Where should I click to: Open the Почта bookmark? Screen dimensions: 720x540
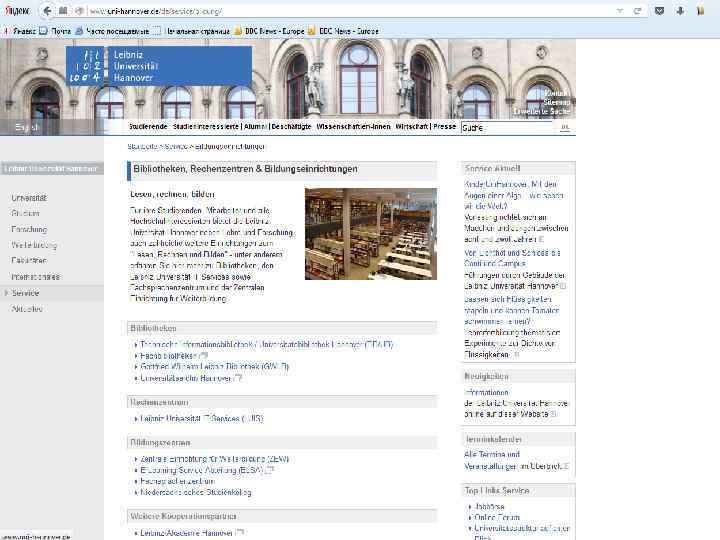tap(55, 31)
